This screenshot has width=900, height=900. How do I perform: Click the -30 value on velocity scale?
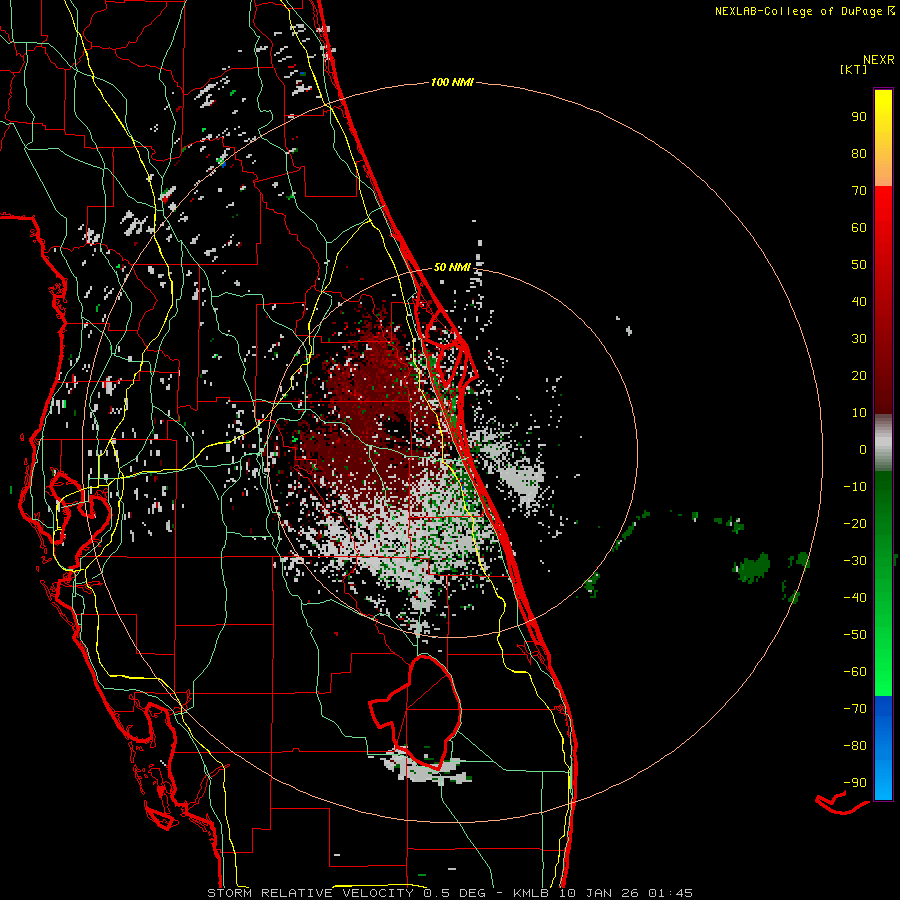pos(855,561)
